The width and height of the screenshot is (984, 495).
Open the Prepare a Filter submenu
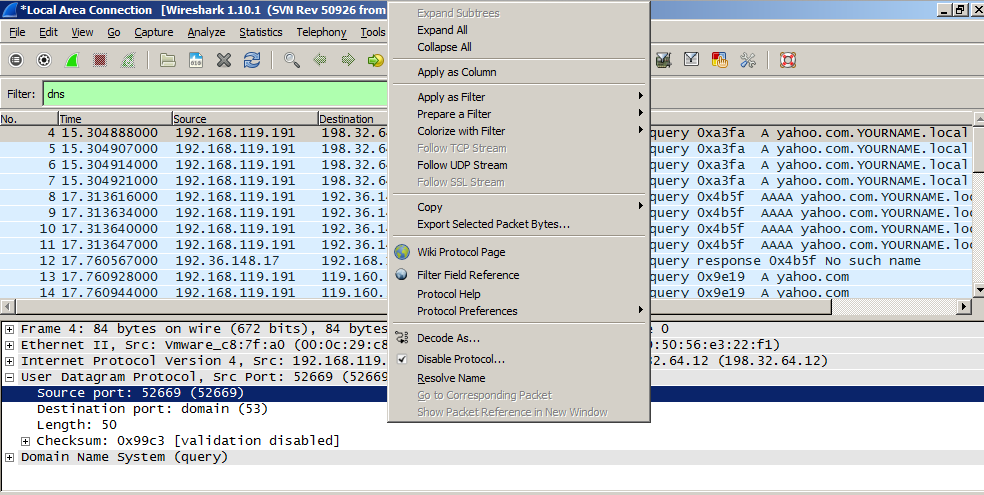point(519,114)
